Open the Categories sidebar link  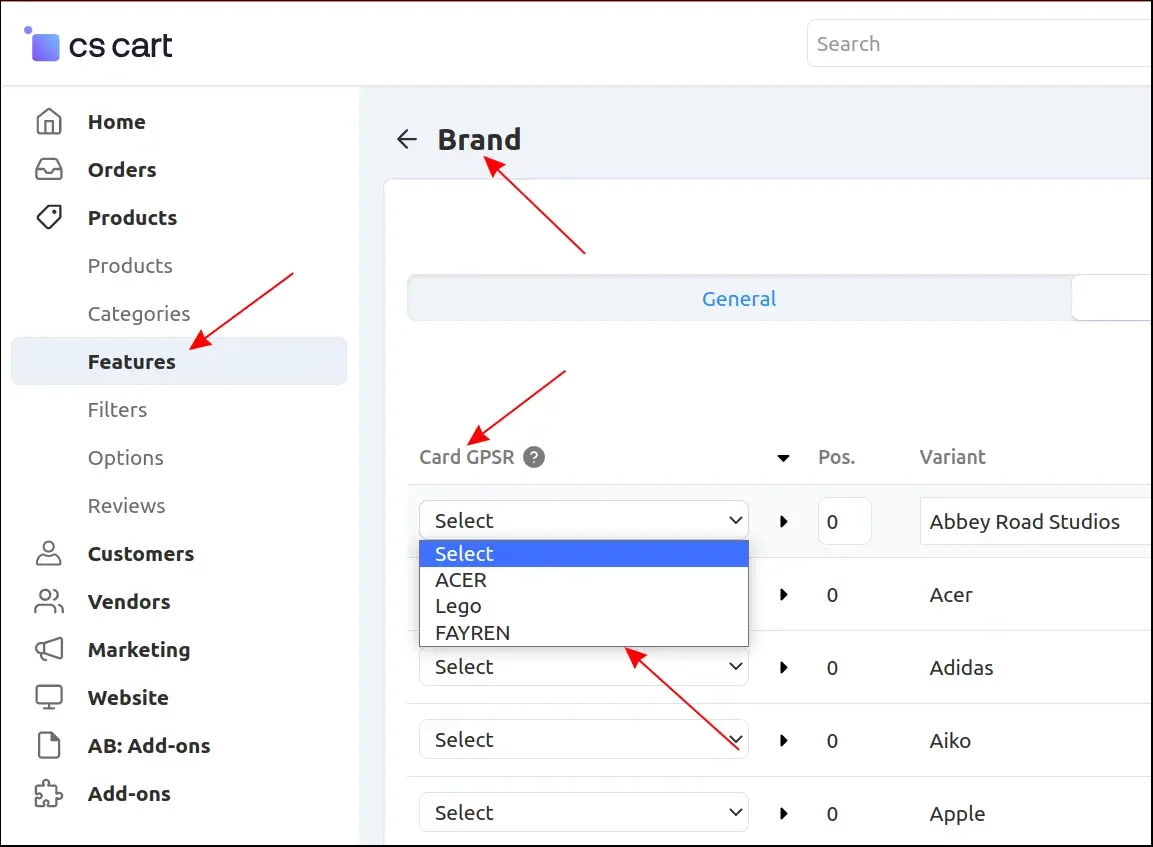(x=138, y=314)
